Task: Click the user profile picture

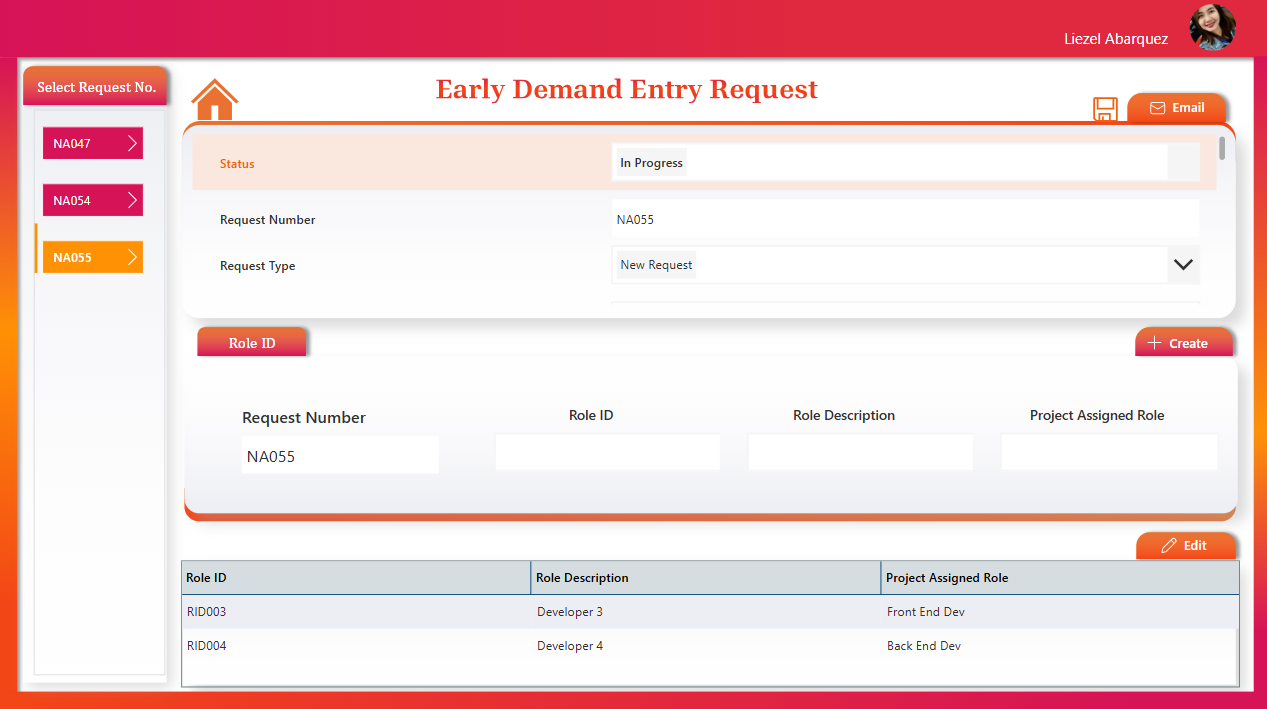Action: click(1212, 28)
